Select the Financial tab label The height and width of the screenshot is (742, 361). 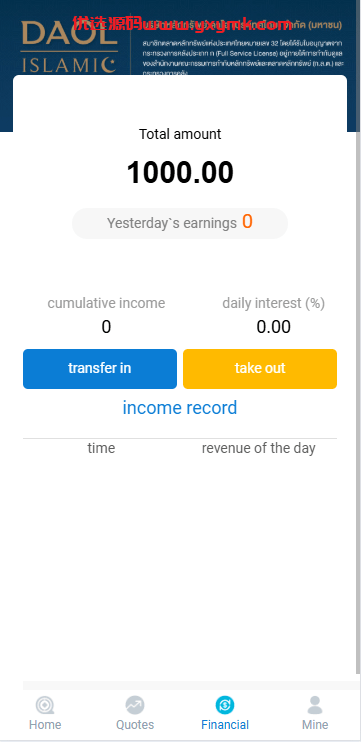[x=225, y=725]
